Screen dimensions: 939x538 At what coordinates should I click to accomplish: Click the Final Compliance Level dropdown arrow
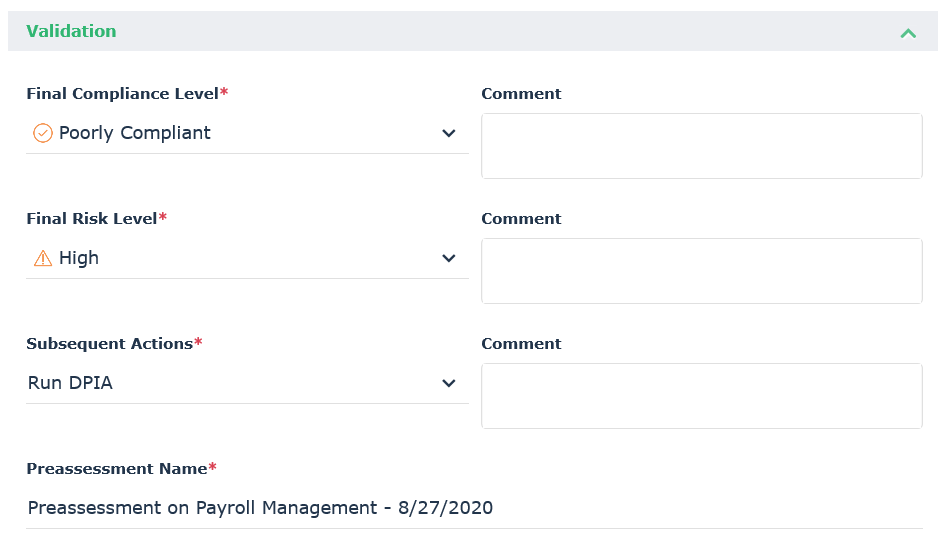click(449, 133)
